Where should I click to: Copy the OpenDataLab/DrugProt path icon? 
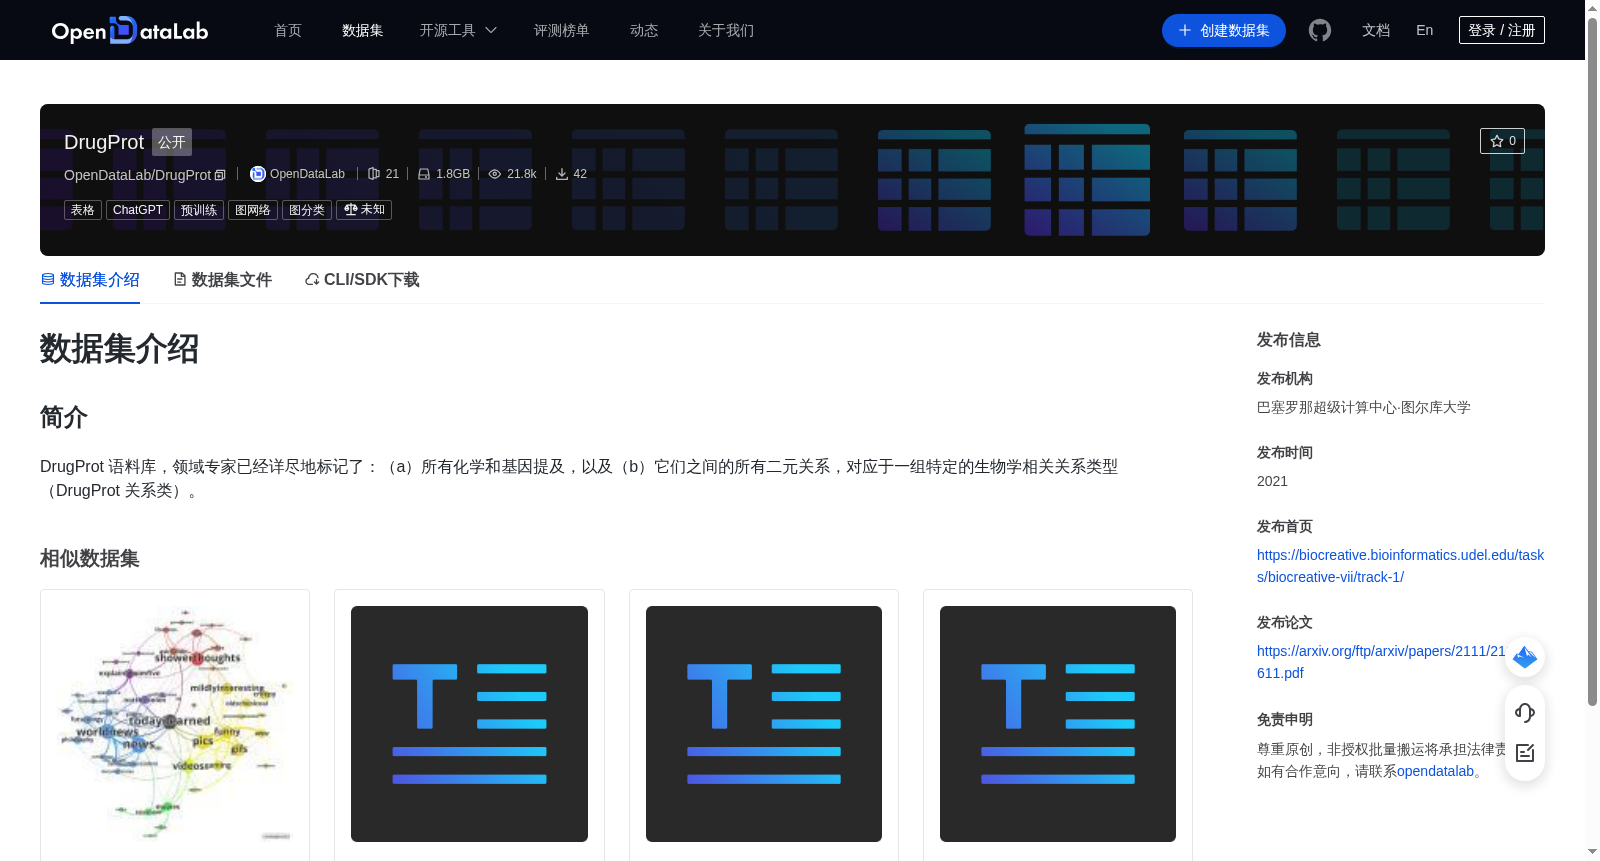(220, 175)
